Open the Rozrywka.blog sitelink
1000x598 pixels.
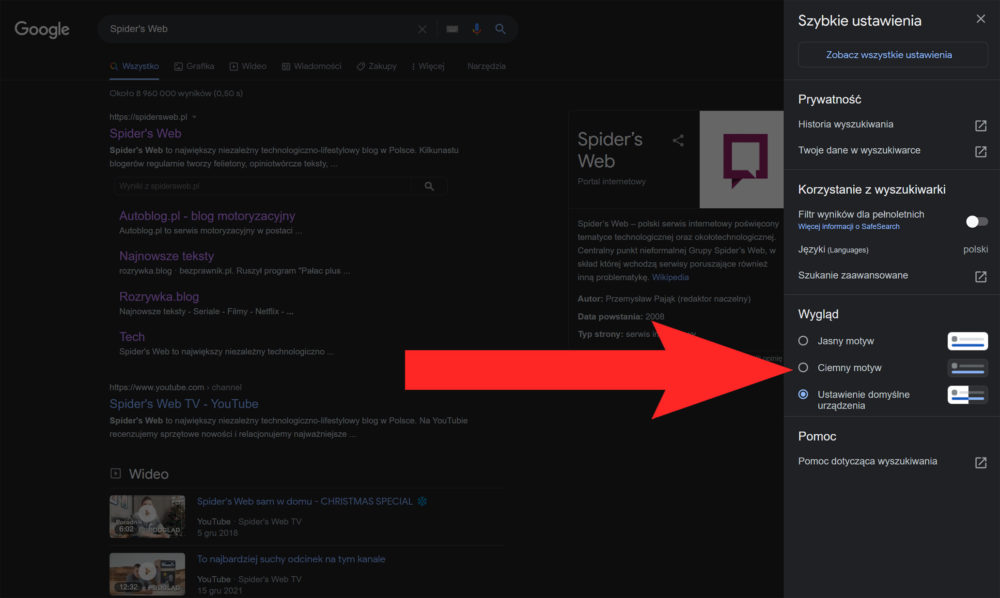[x=159, y=296]
